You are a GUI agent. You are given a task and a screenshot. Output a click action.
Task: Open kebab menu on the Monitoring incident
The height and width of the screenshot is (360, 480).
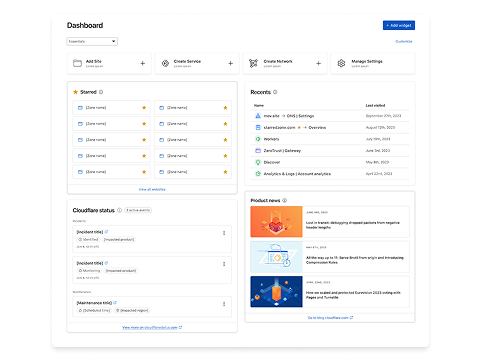(x=224, y=264)
